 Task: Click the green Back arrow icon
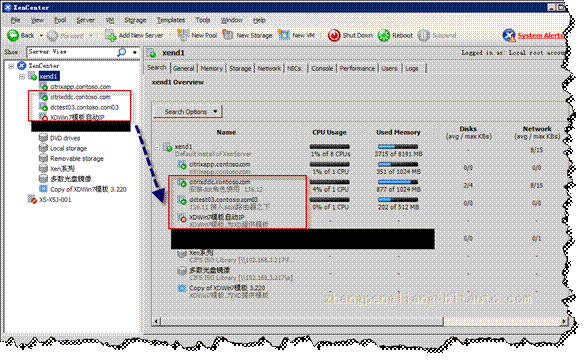click(13, 36)
